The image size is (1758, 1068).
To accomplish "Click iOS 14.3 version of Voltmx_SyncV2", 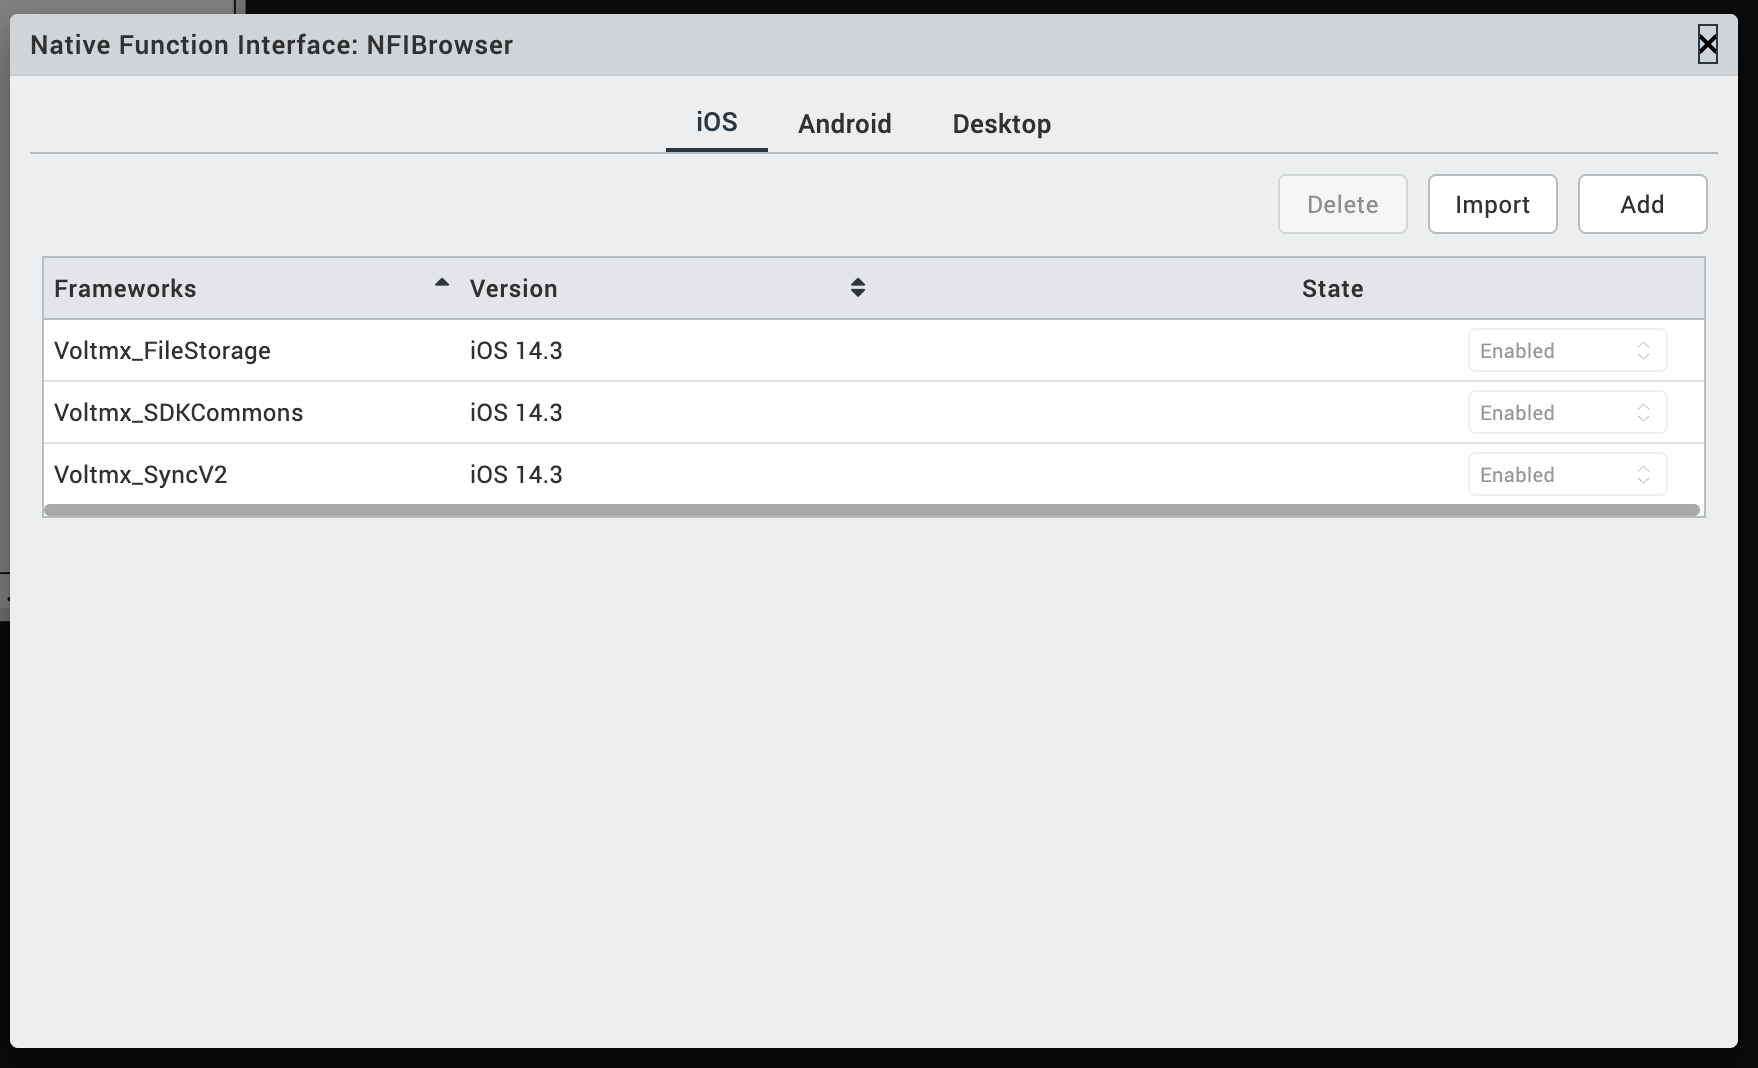I will point(516,475).
